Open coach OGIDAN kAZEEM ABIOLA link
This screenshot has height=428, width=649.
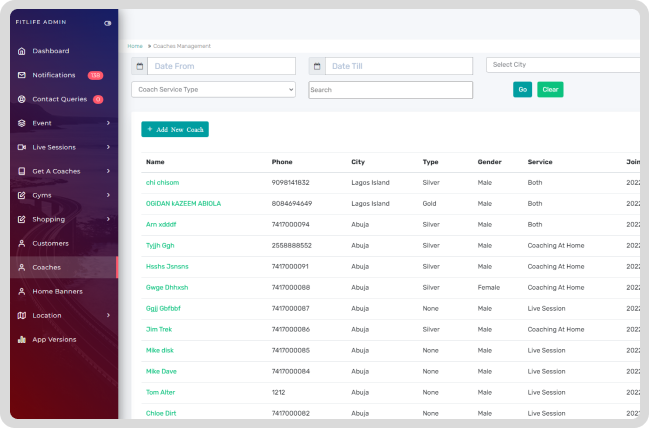tap(183, 204)
